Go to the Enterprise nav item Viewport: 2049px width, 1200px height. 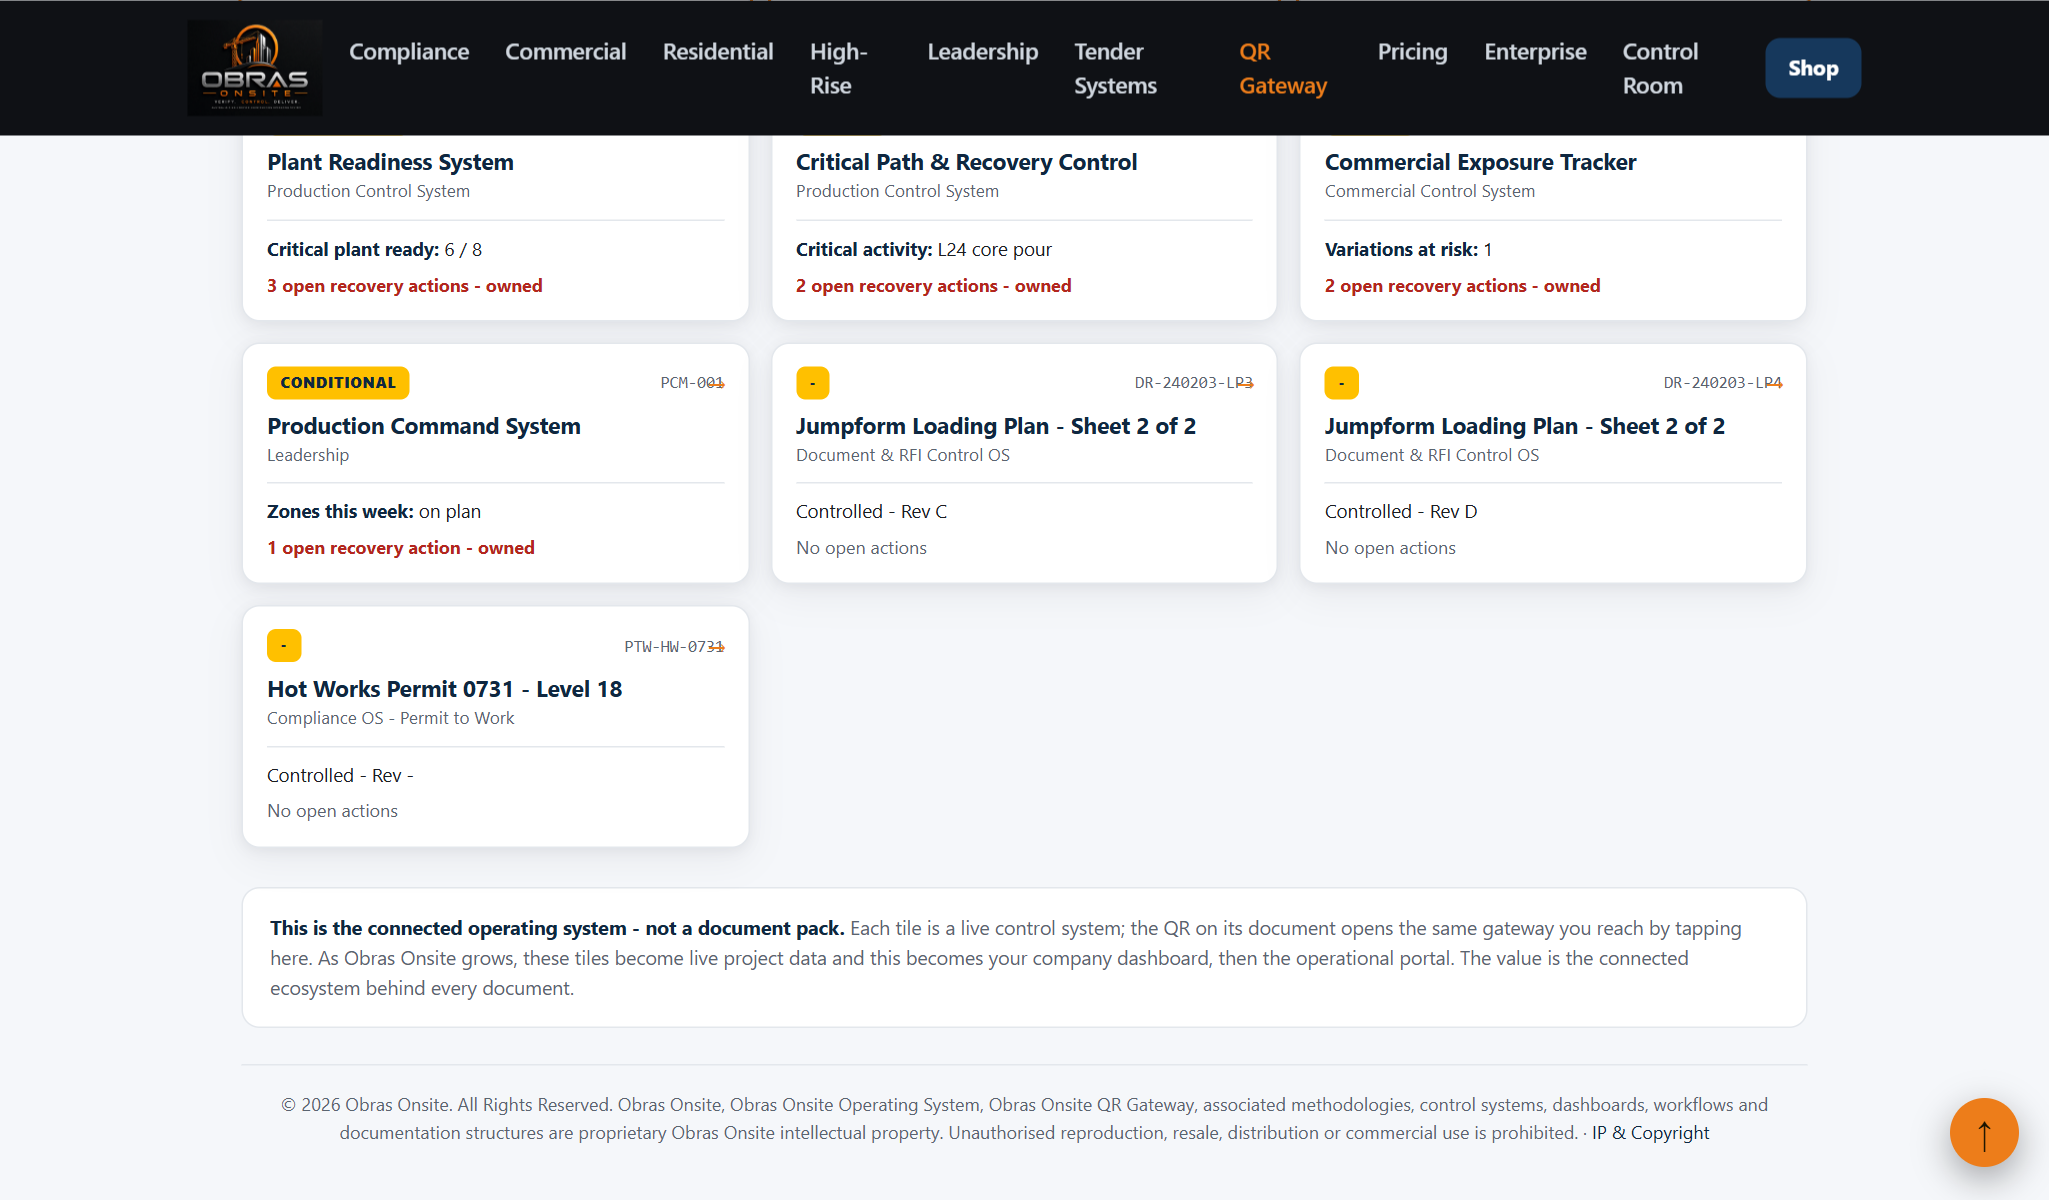click(1535, 51)
